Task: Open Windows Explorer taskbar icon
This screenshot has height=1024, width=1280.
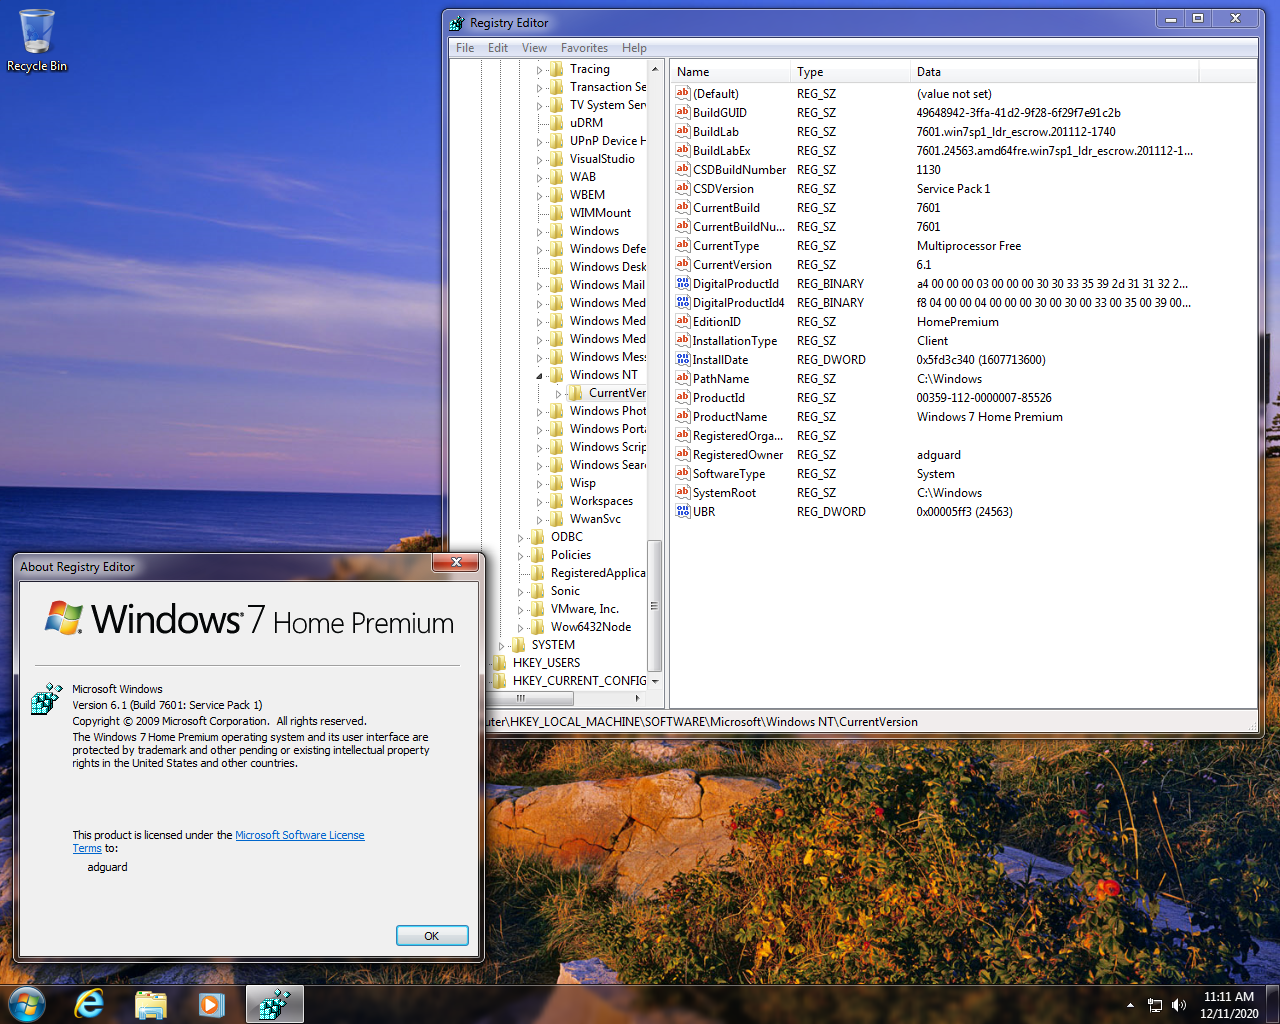Action: pos(151,1004)
